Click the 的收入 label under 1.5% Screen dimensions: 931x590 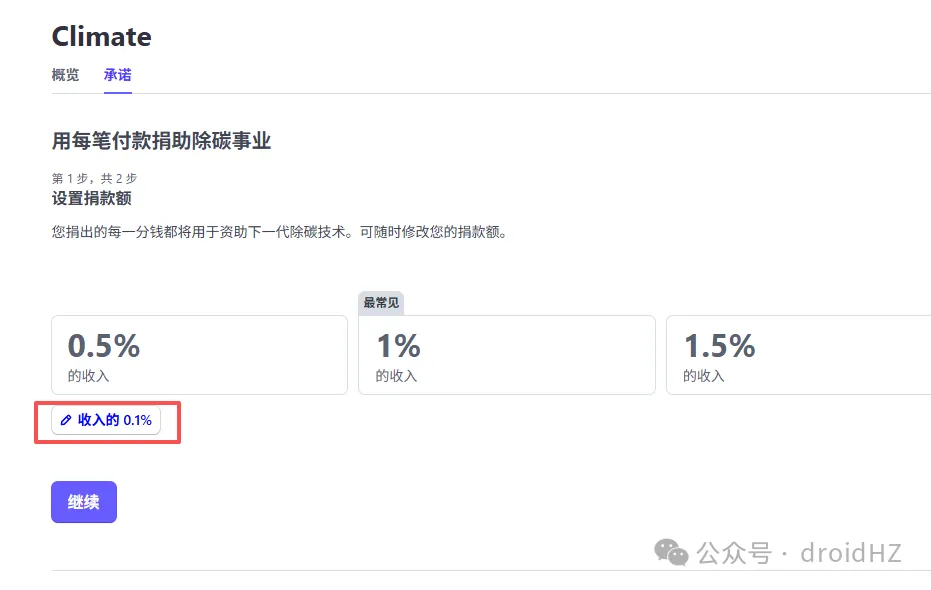703,377
